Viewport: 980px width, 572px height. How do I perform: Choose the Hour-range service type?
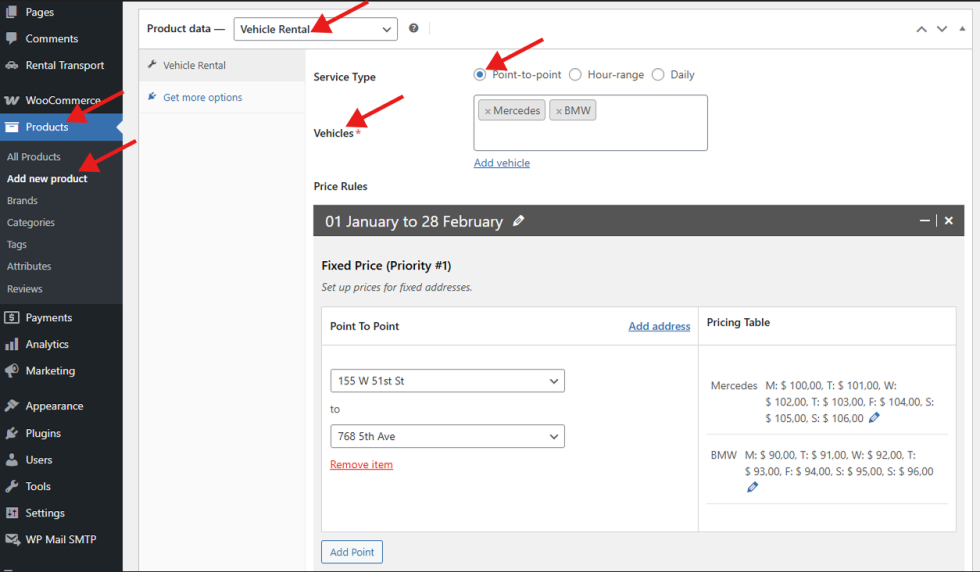point(575,74)
